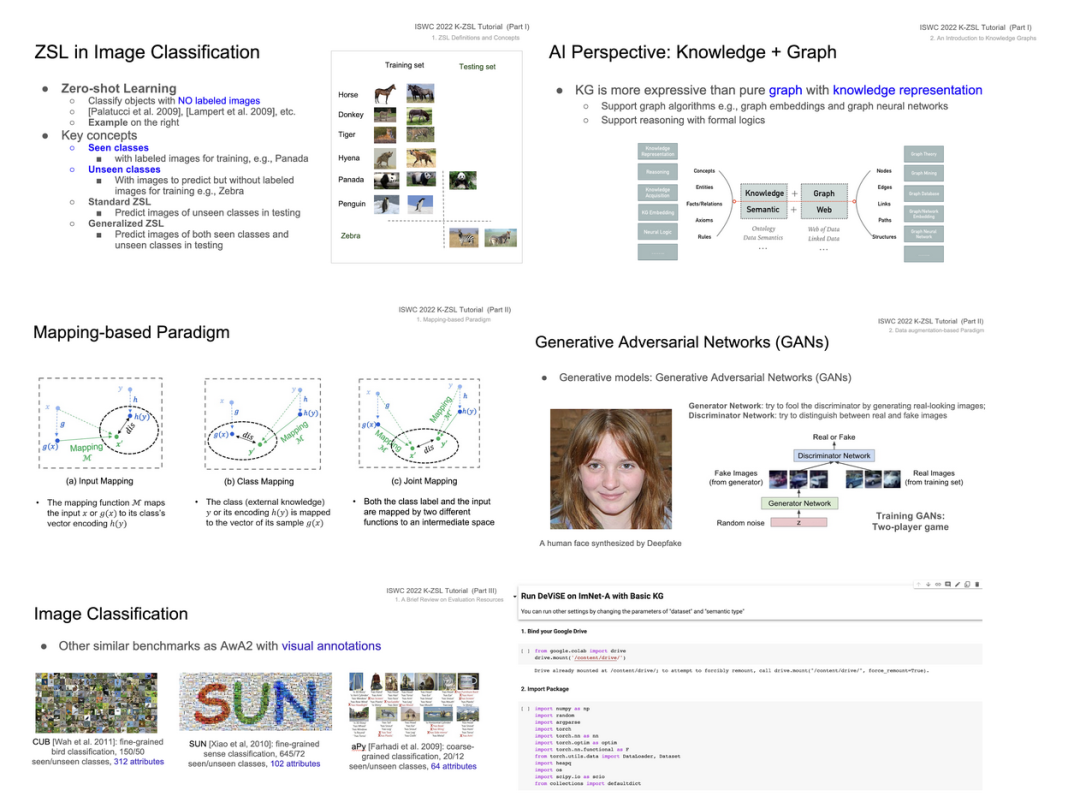This screenshot has height=808, width=1080.
Task: Click the colorful SUN logo image
Action: [x=256, y=702]
